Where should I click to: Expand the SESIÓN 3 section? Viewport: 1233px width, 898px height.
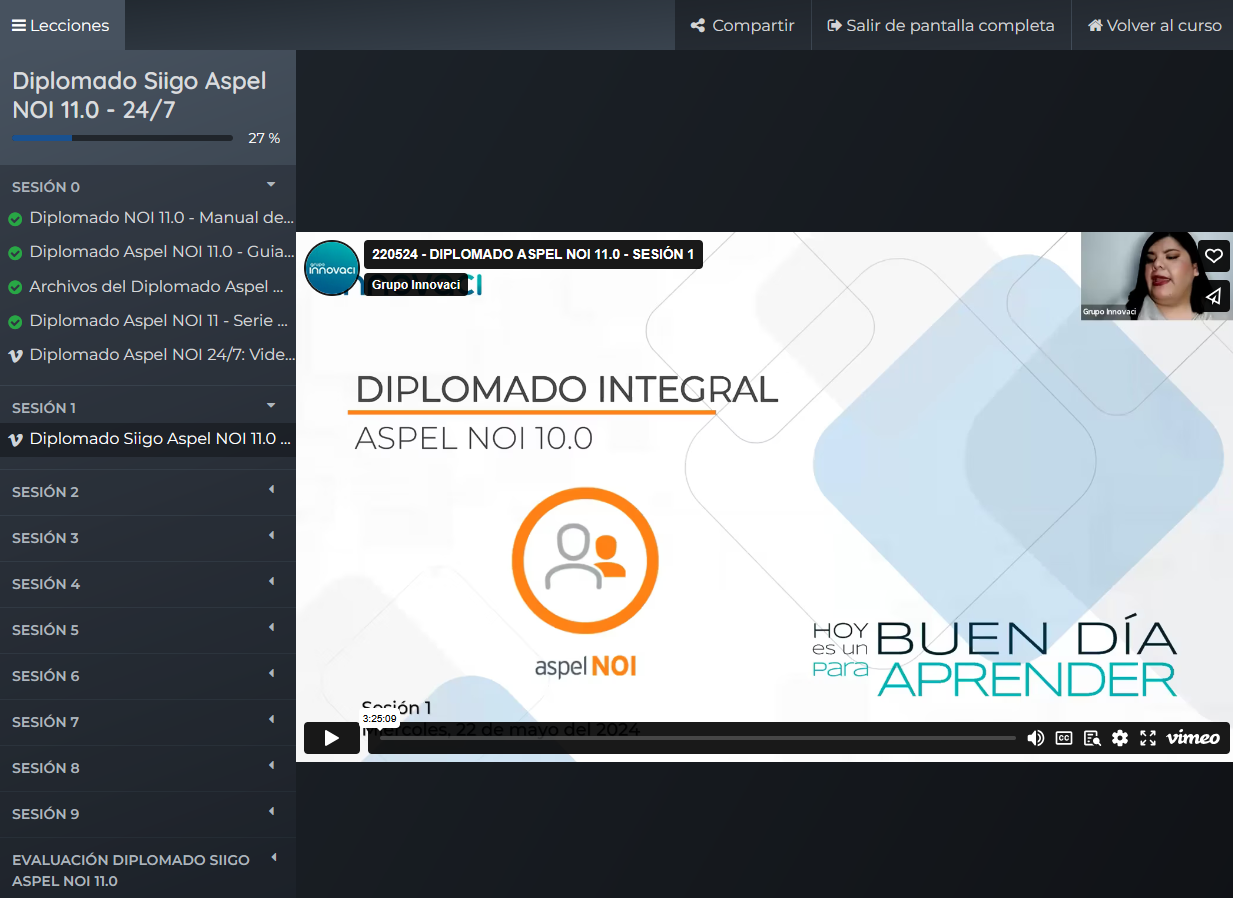point(148,538)
